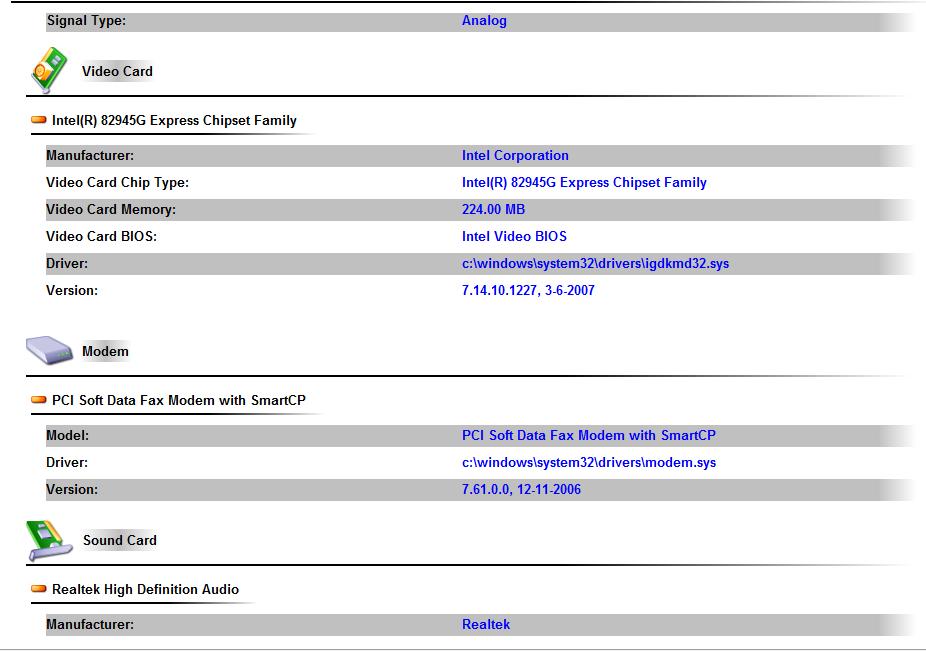Viewport: 926px width, 651px height.
Task: Click the 224.00 MB video memory value
Action: coord(493,210)
